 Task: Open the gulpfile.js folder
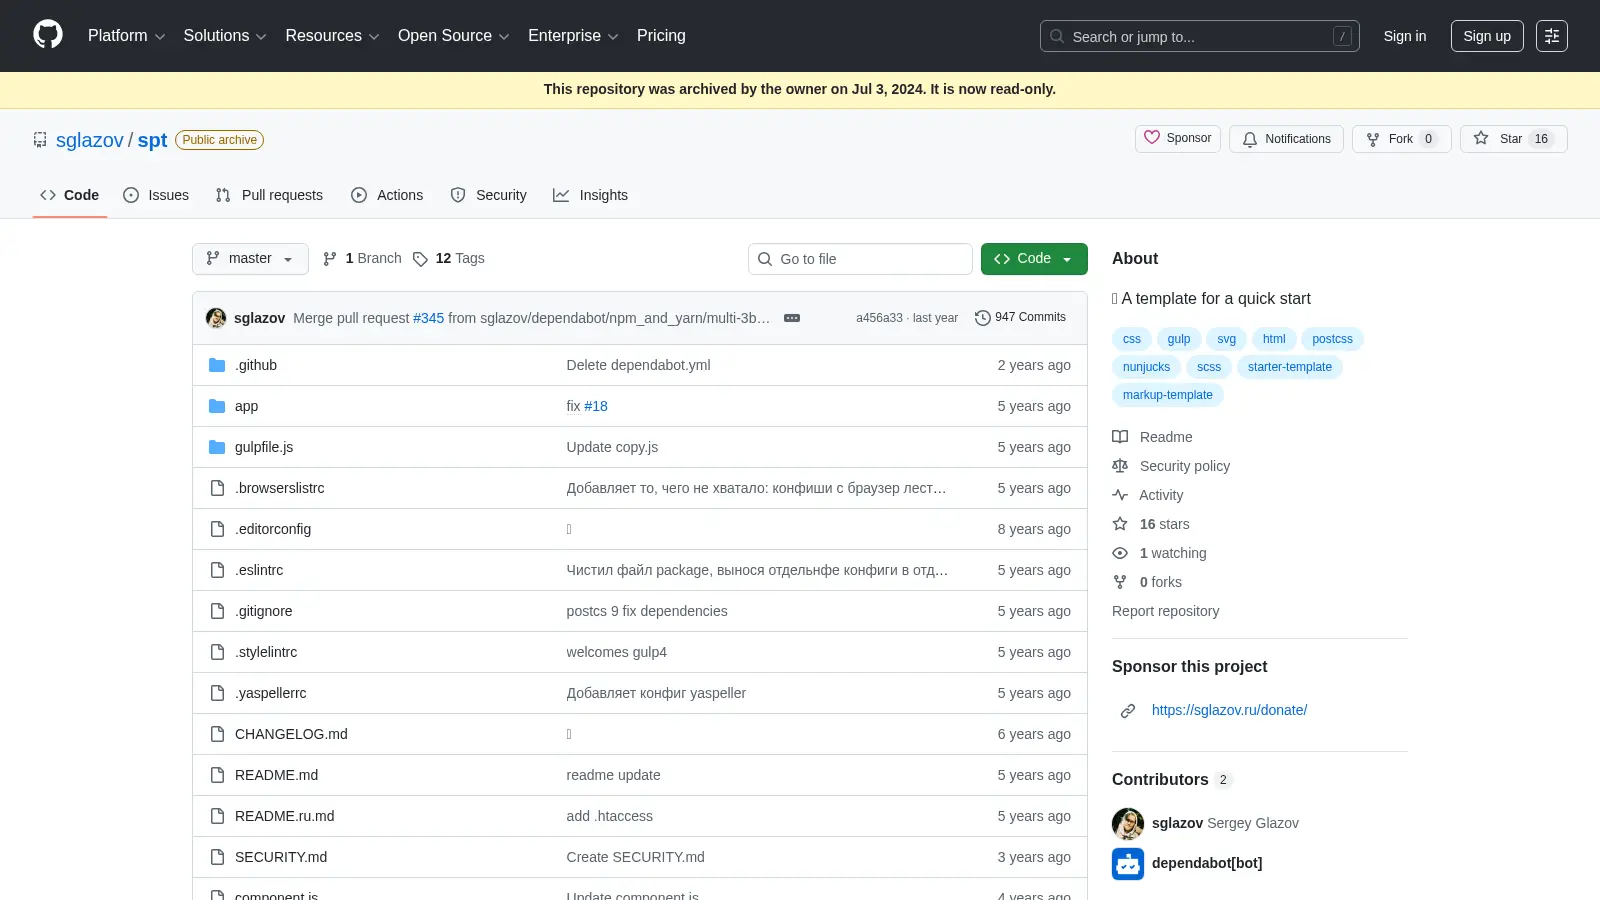click(x=264, y=447)
